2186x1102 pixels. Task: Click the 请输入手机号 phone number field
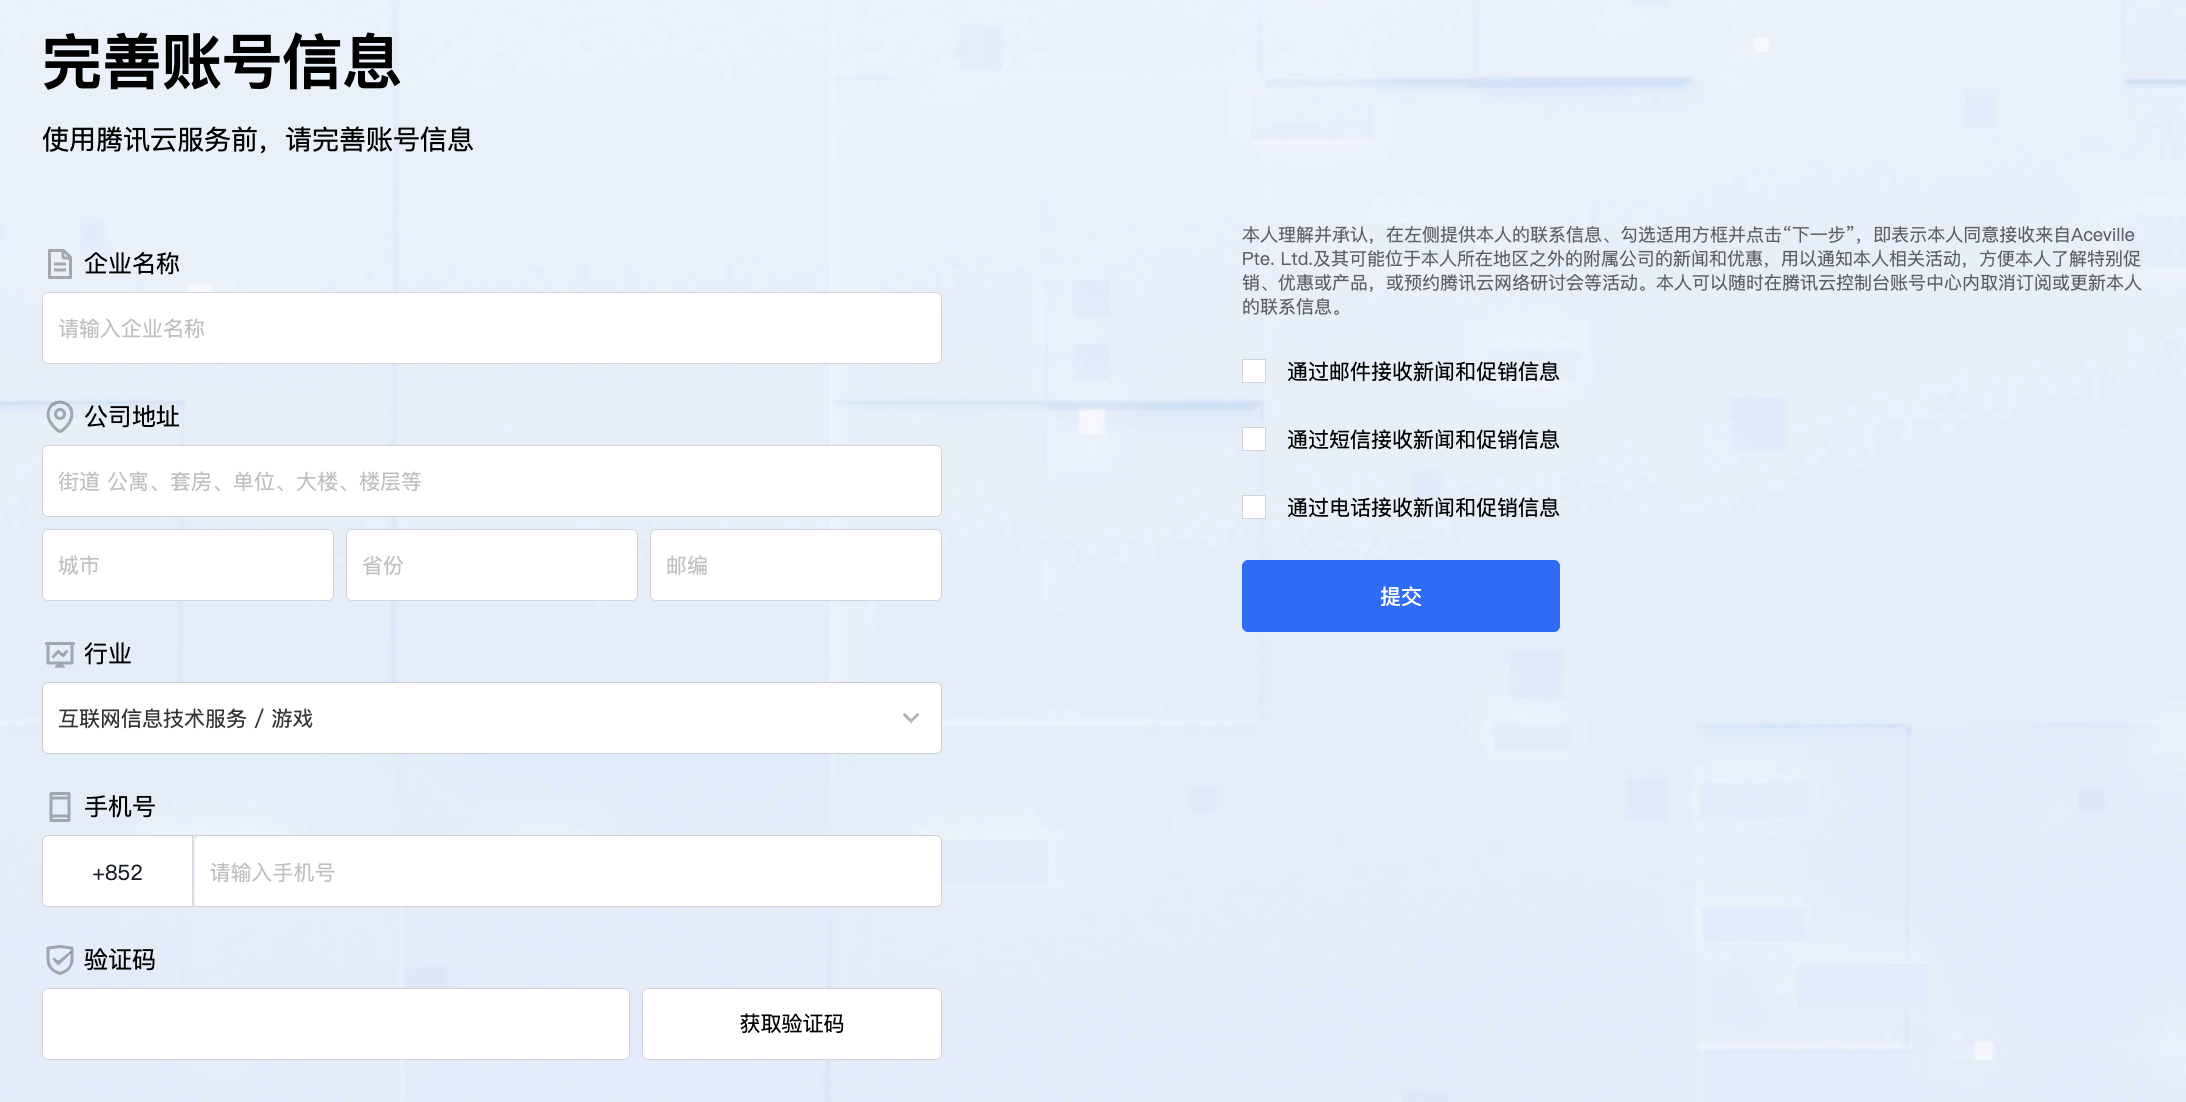[566, 872]
